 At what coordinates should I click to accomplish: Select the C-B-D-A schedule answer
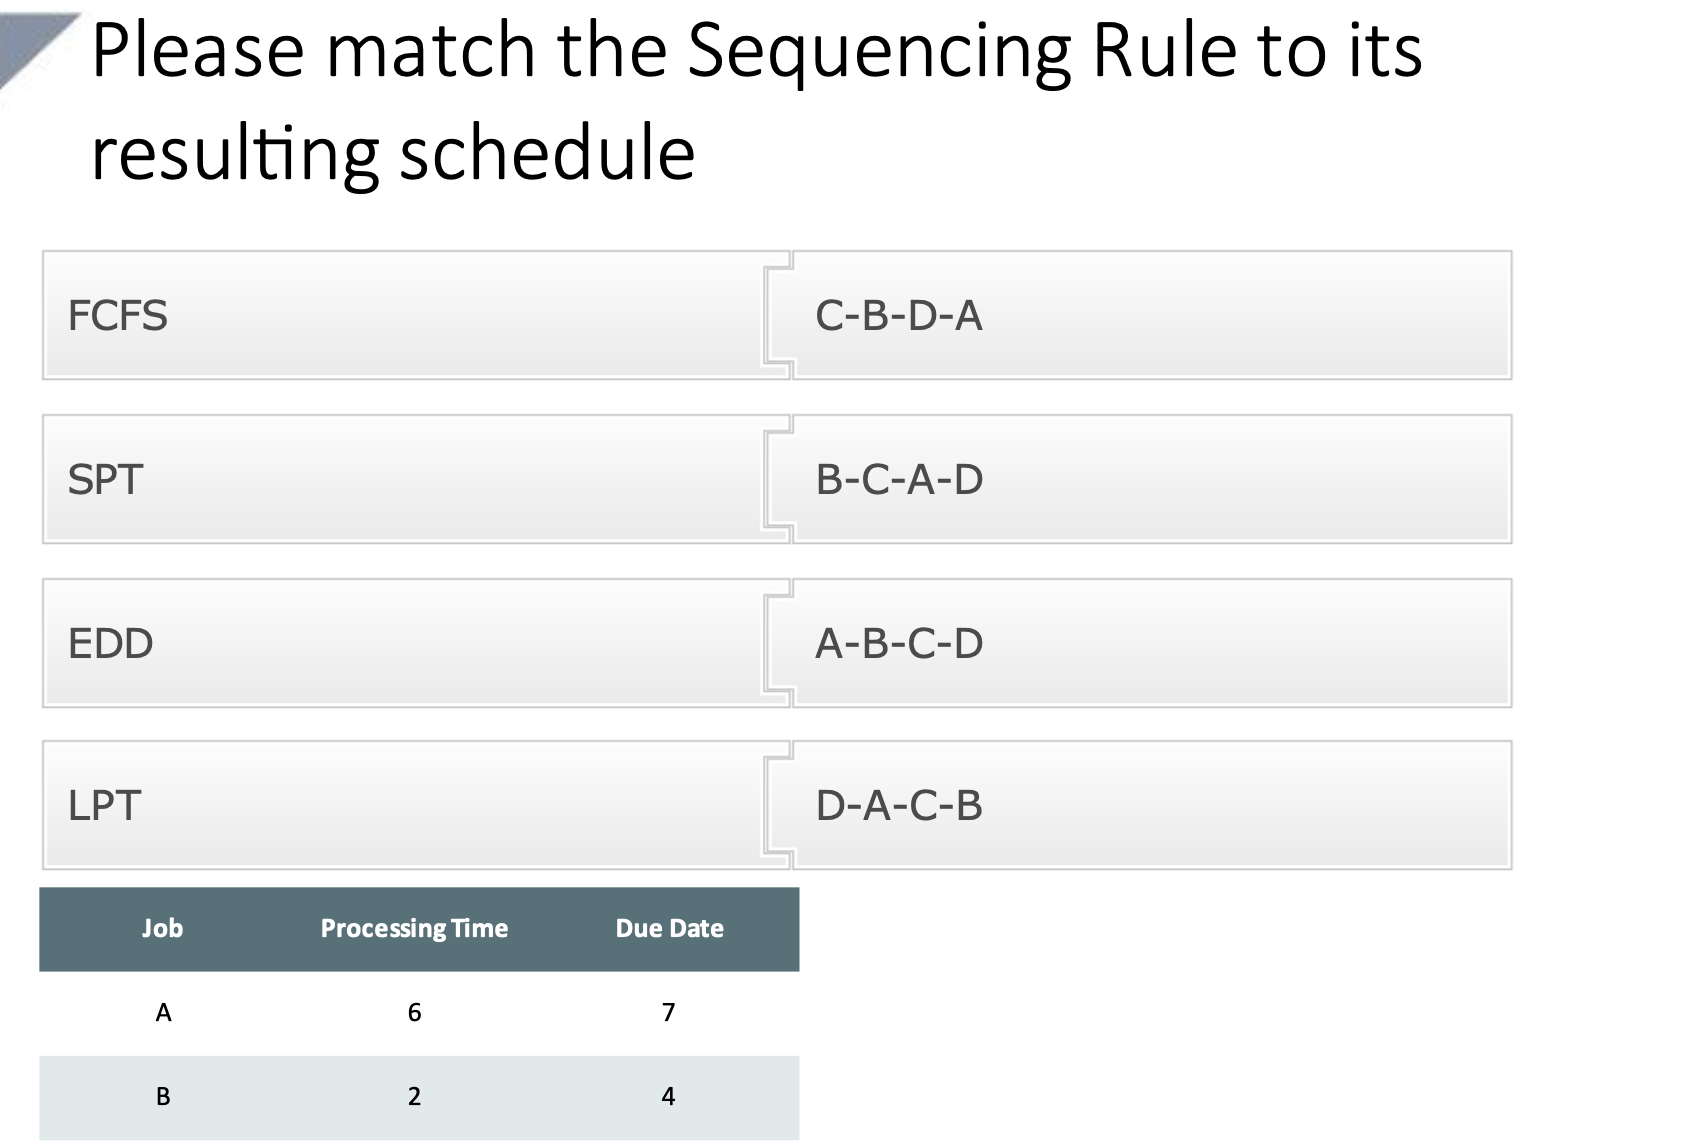click(x=1150, y=316)
